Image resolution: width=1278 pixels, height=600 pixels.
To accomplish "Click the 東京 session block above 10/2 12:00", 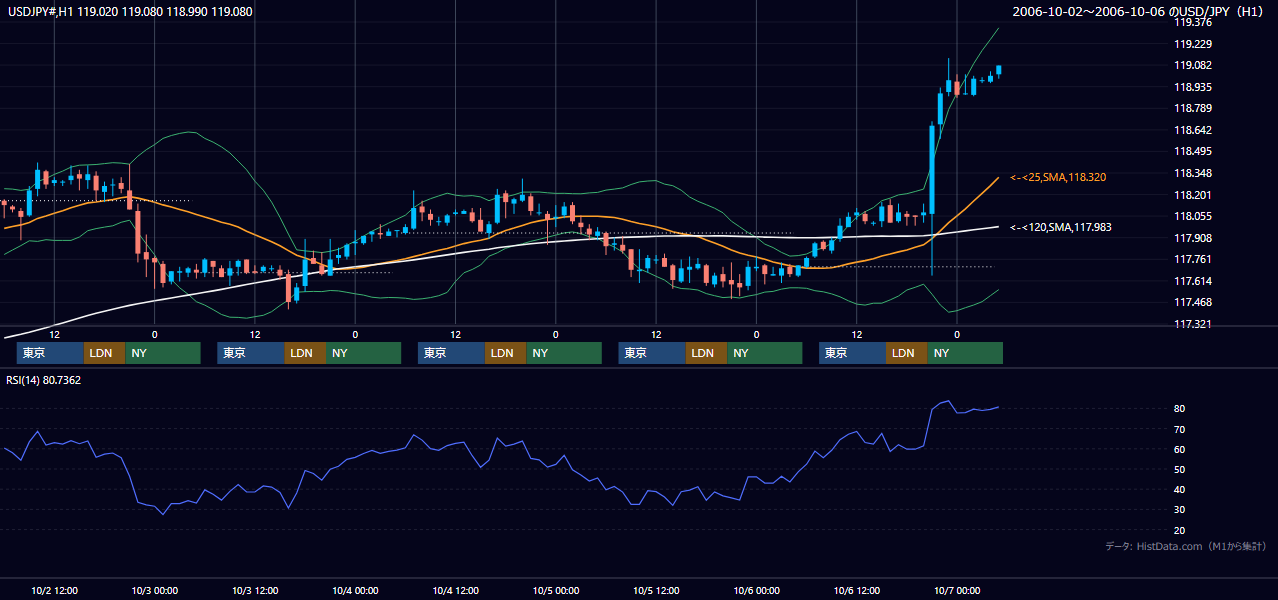I will 50,353.
